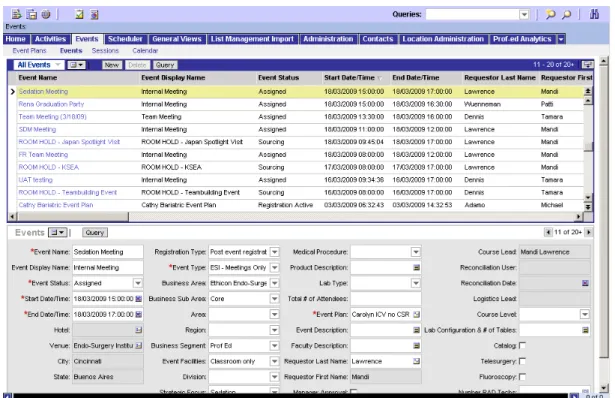This screenshot has width=615, height=398.
Task: Click the New Query magnifier icon with star
Action: point(550,15)
